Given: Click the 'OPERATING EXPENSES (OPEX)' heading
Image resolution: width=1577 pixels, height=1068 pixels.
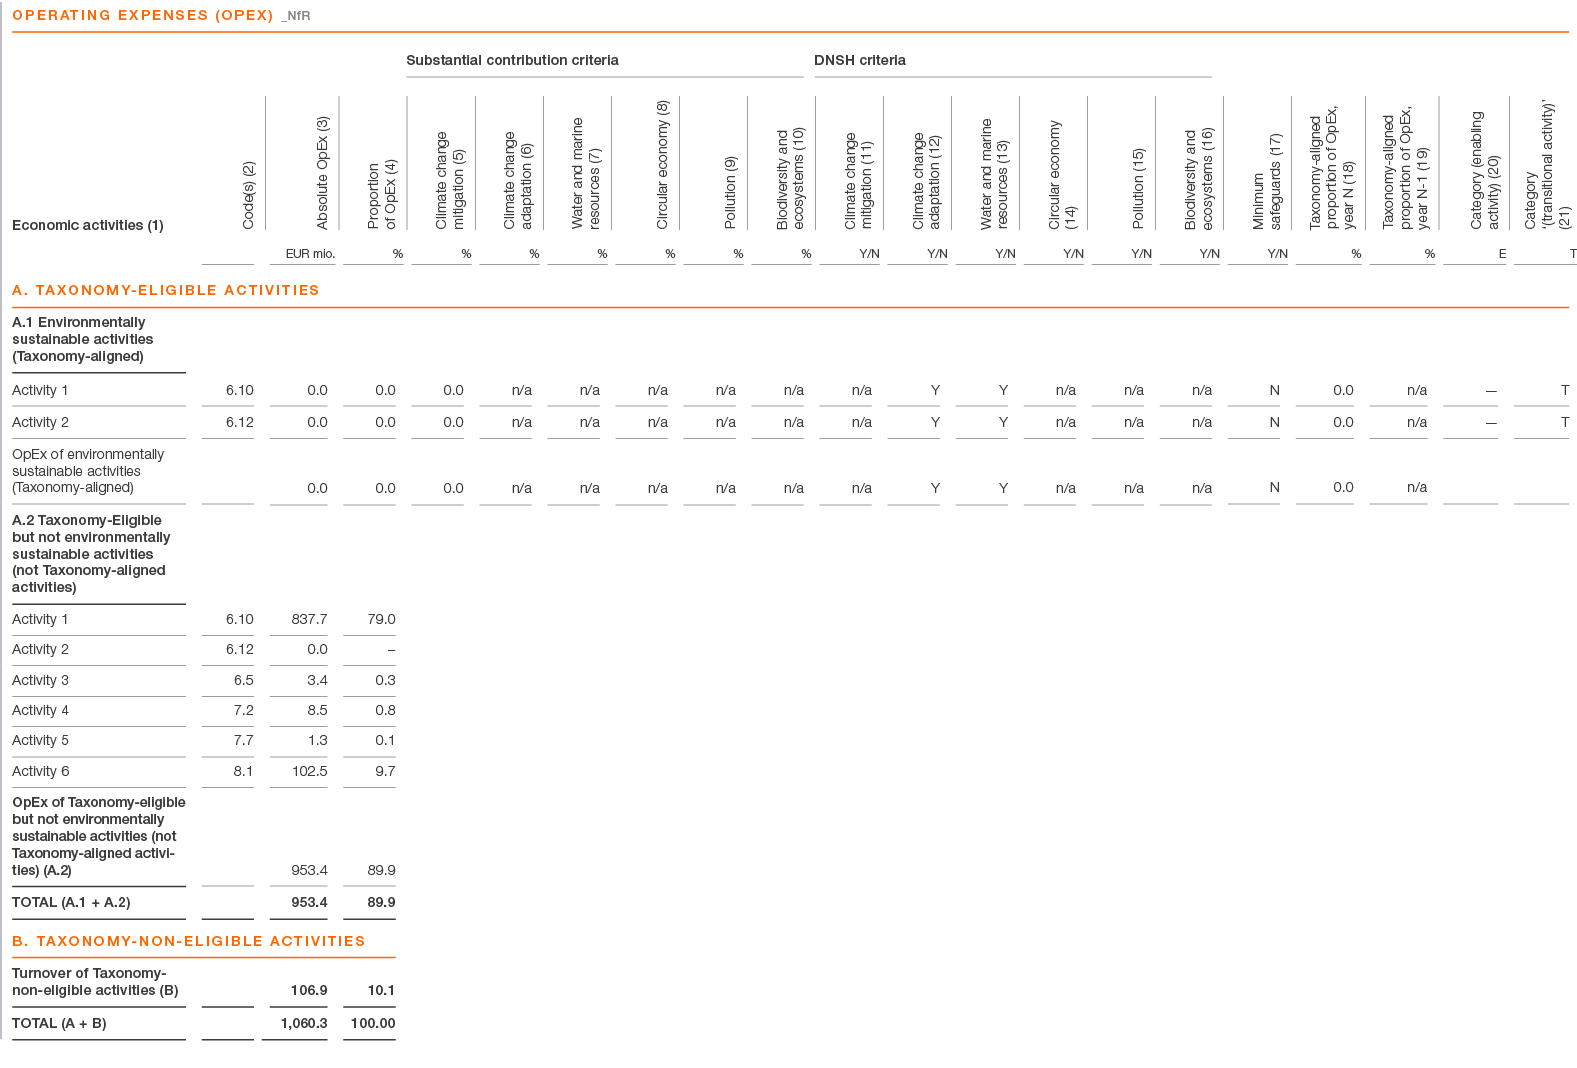Looking at the screenshot, I should 142,15.
